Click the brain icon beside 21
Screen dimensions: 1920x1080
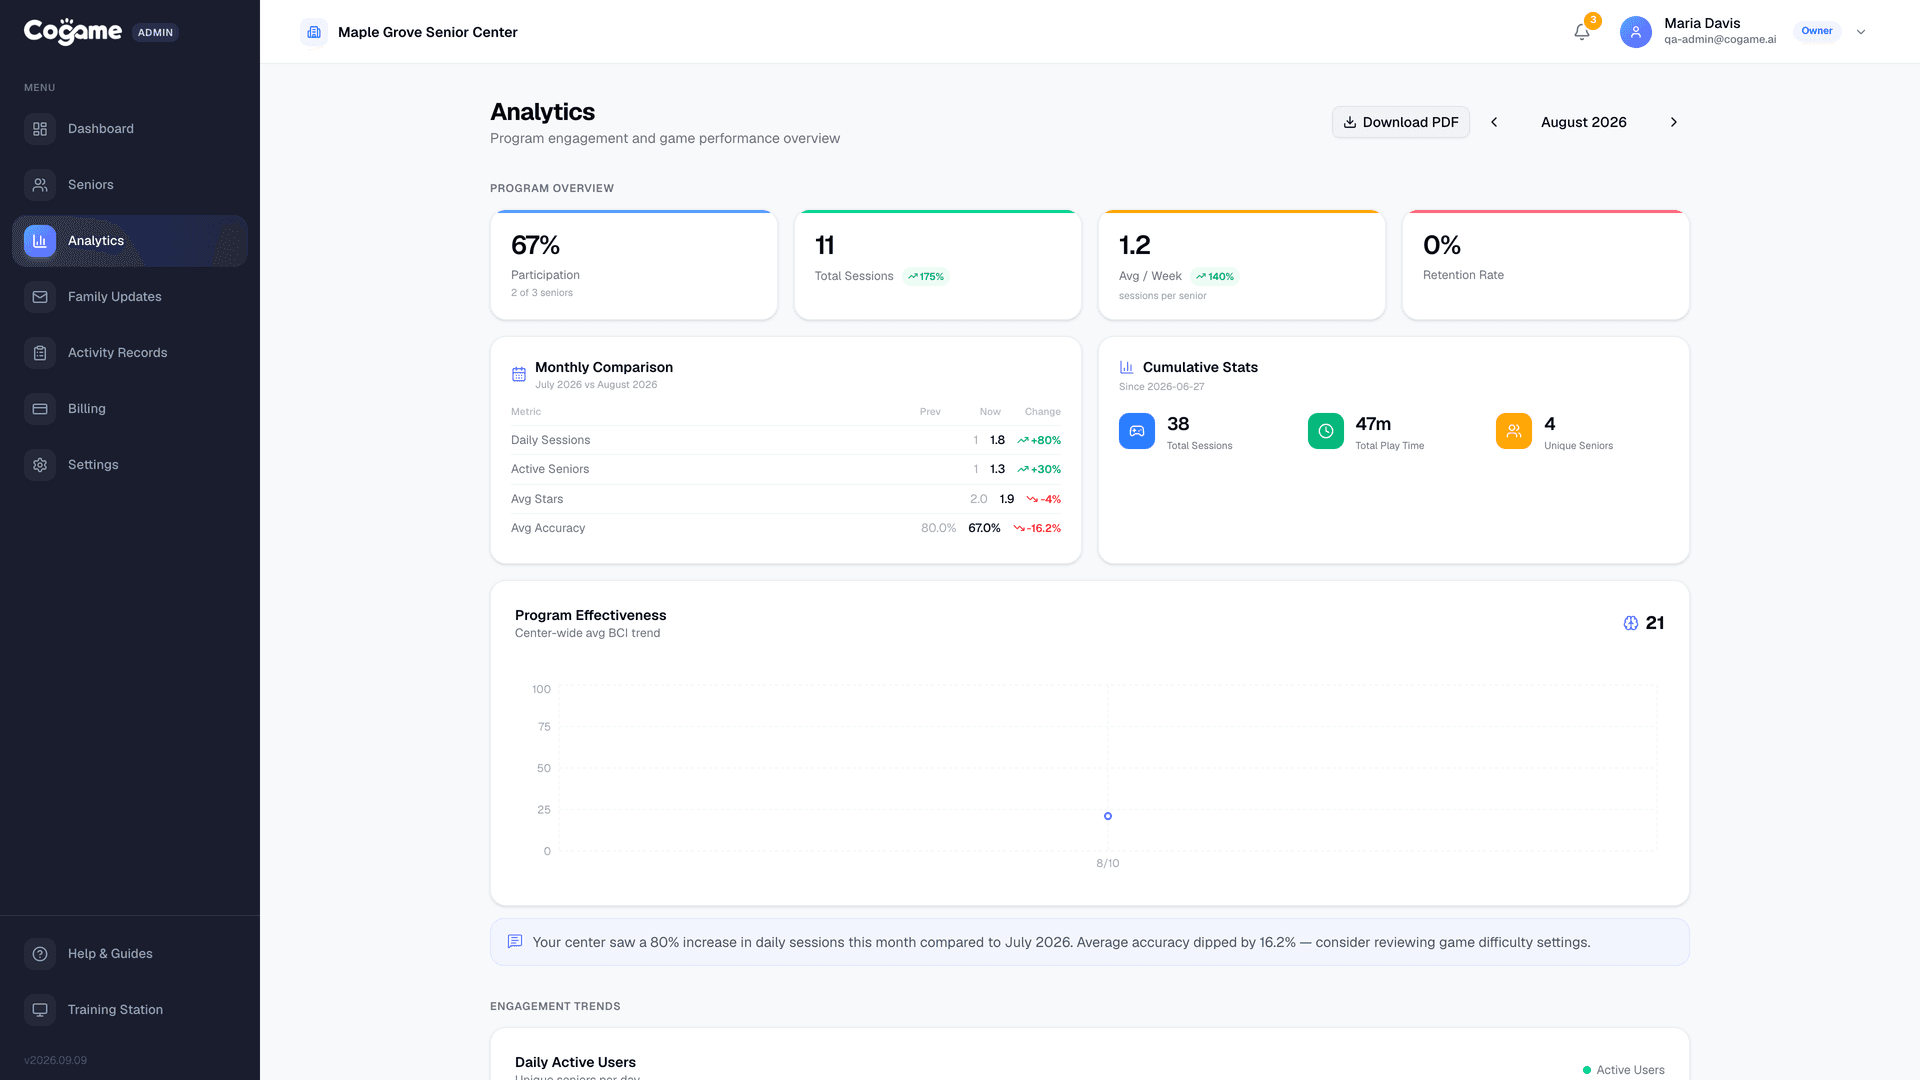point(1631,623)
